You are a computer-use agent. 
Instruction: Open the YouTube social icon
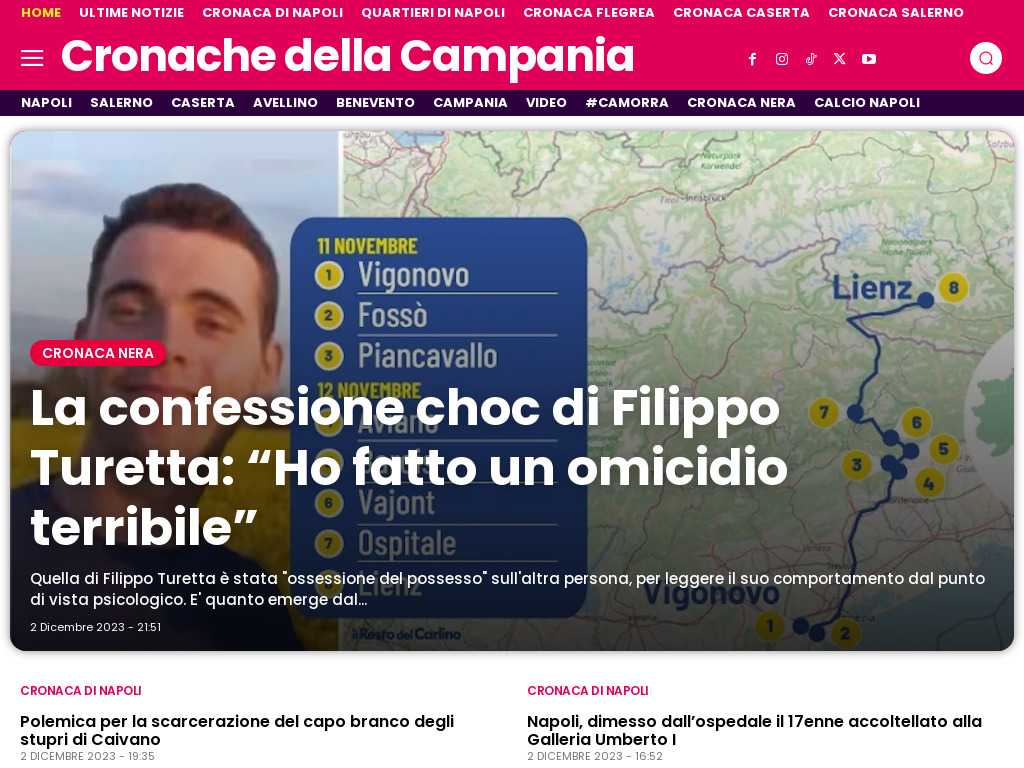[x=869, y=59]
